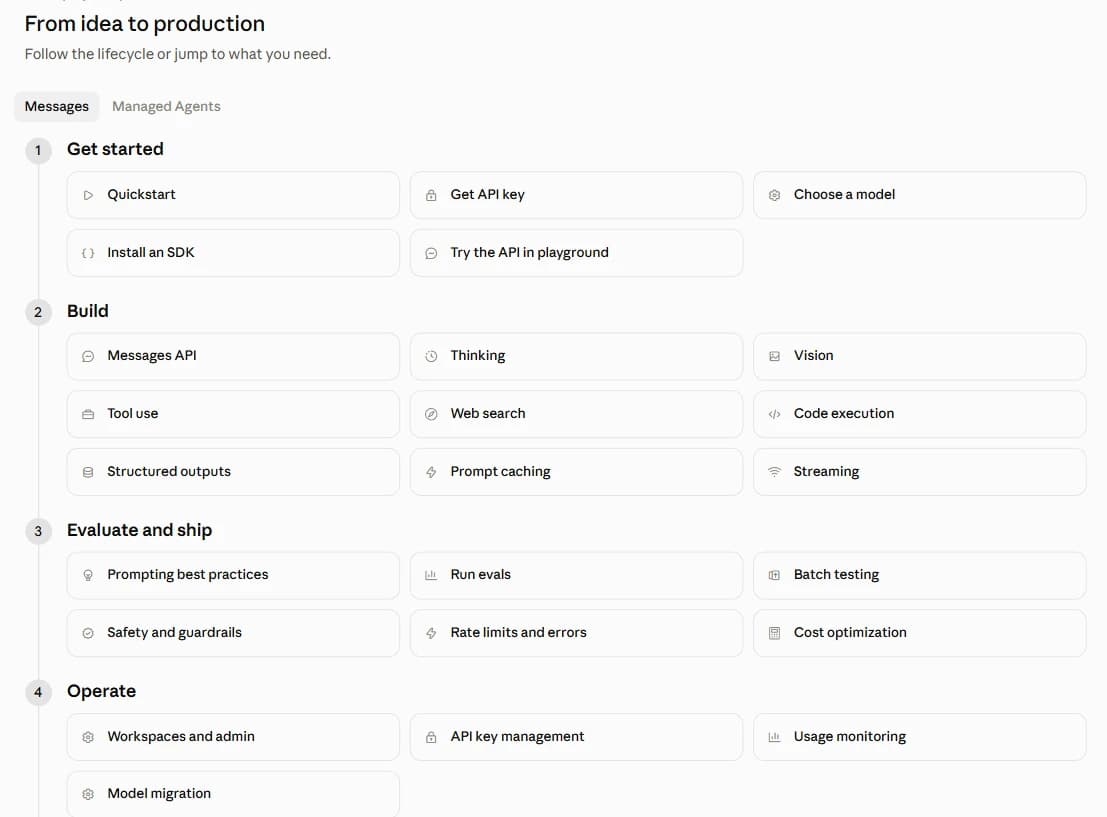Go to Install an SDK

(x=233, y=253)
